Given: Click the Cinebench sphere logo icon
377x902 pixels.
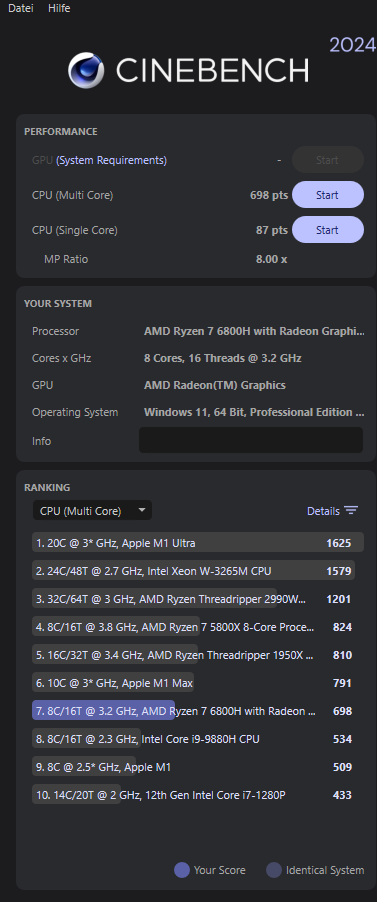Looking at the screenshot, I should coord(86,70).
